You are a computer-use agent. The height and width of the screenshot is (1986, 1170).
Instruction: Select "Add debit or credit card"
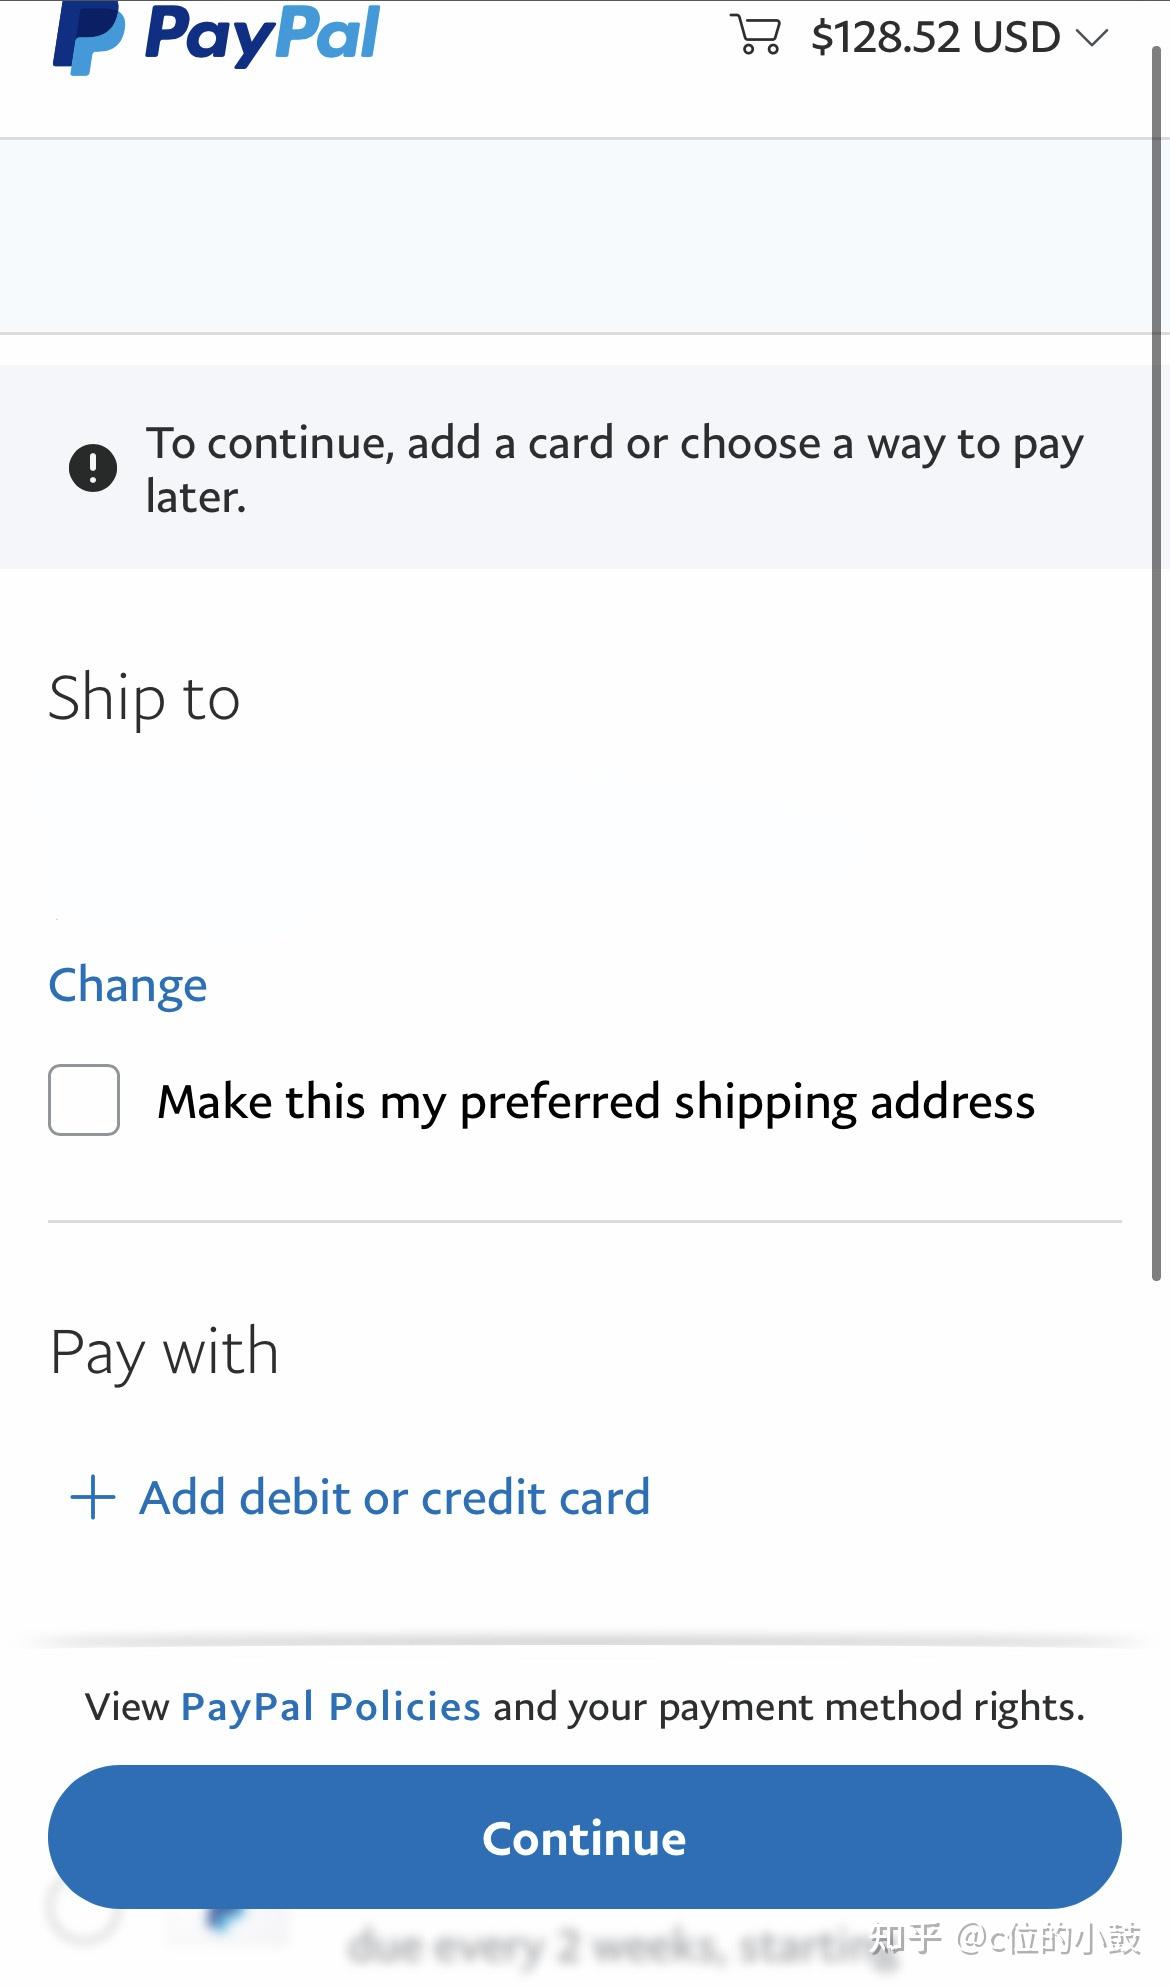394,1497
